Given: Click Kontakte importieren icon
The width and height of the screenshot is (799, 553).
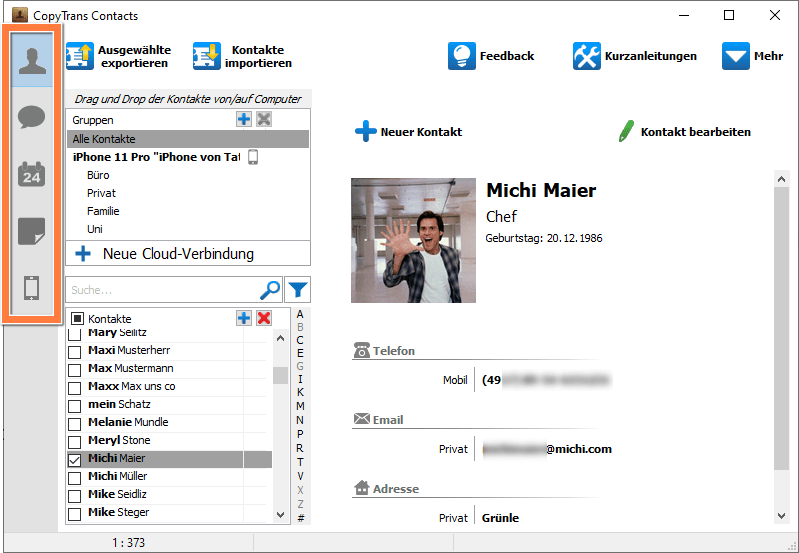Looking at the screenshot, I should click(x=206, y=56).
